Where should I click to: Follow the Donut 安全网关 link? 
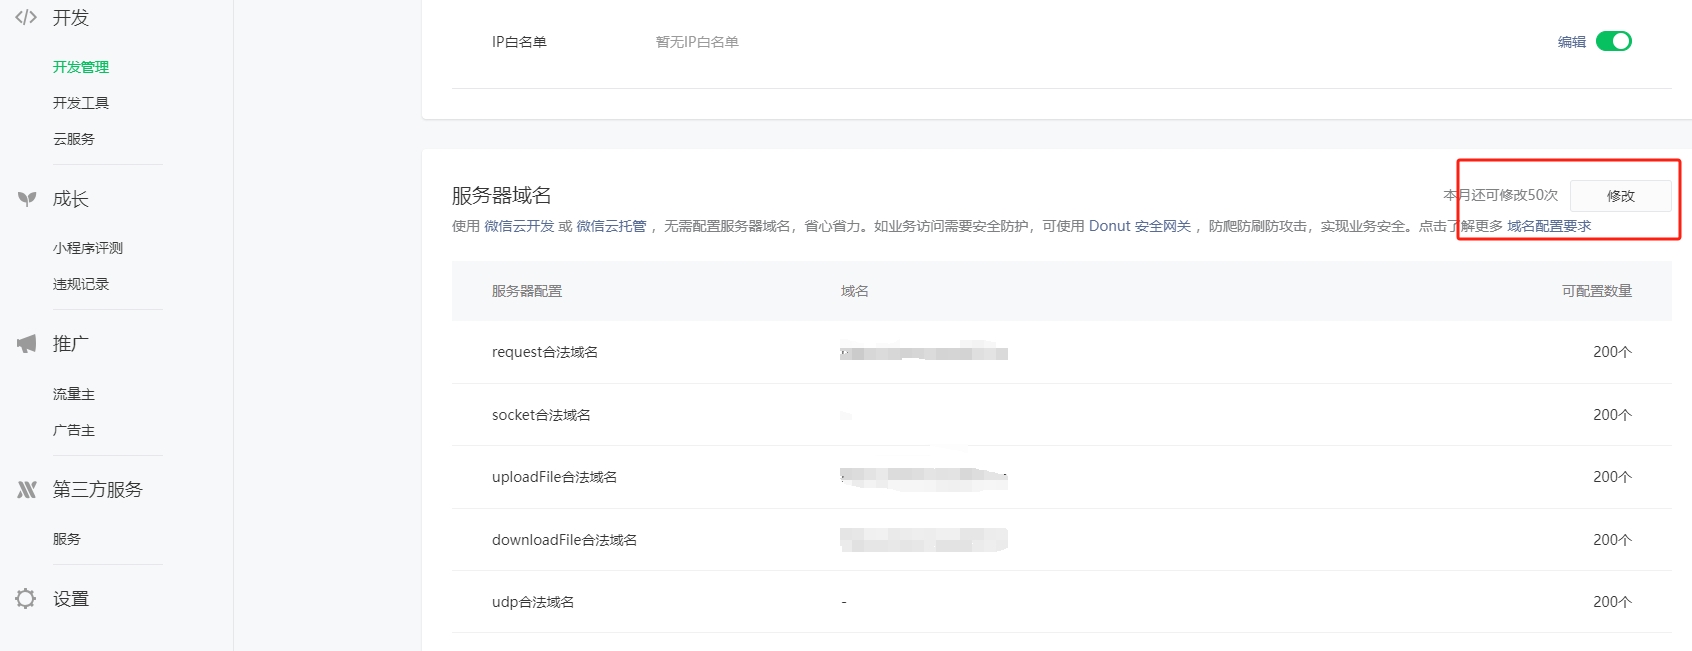coord(1139,226)
